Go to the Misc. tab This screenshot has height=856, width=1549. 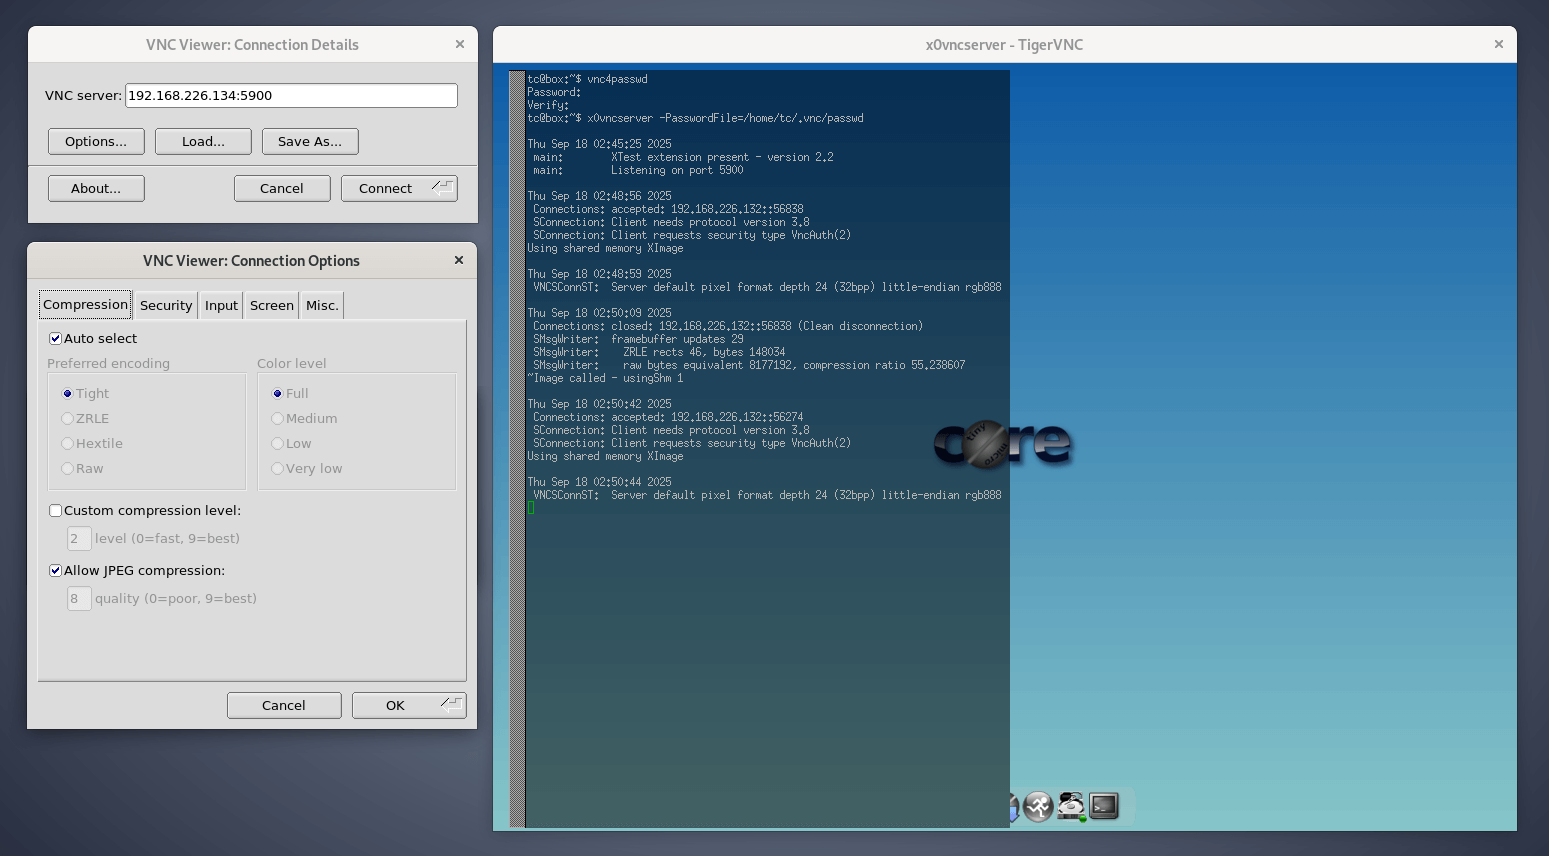322,305
